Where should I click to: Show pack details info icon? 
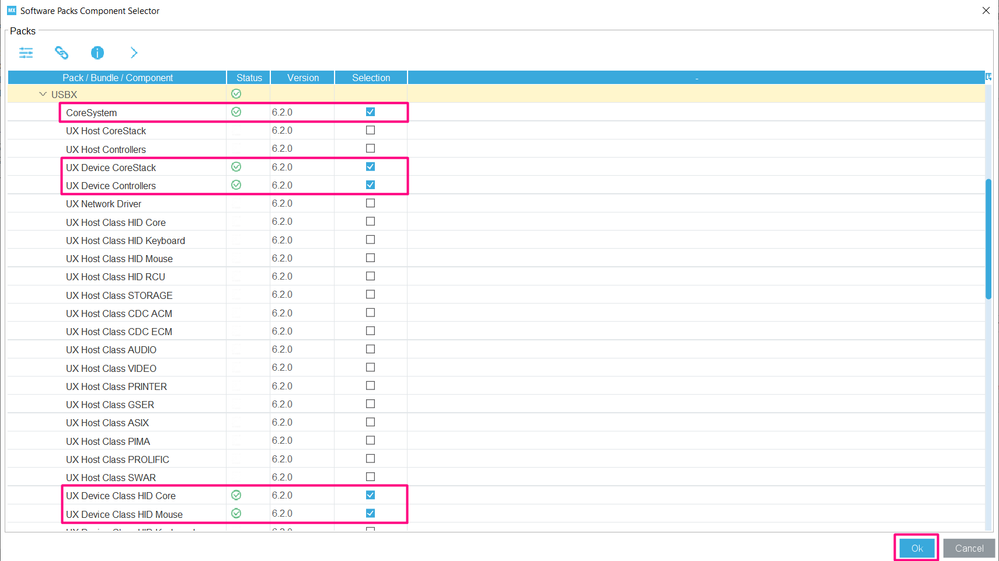[x=97, y=53]
